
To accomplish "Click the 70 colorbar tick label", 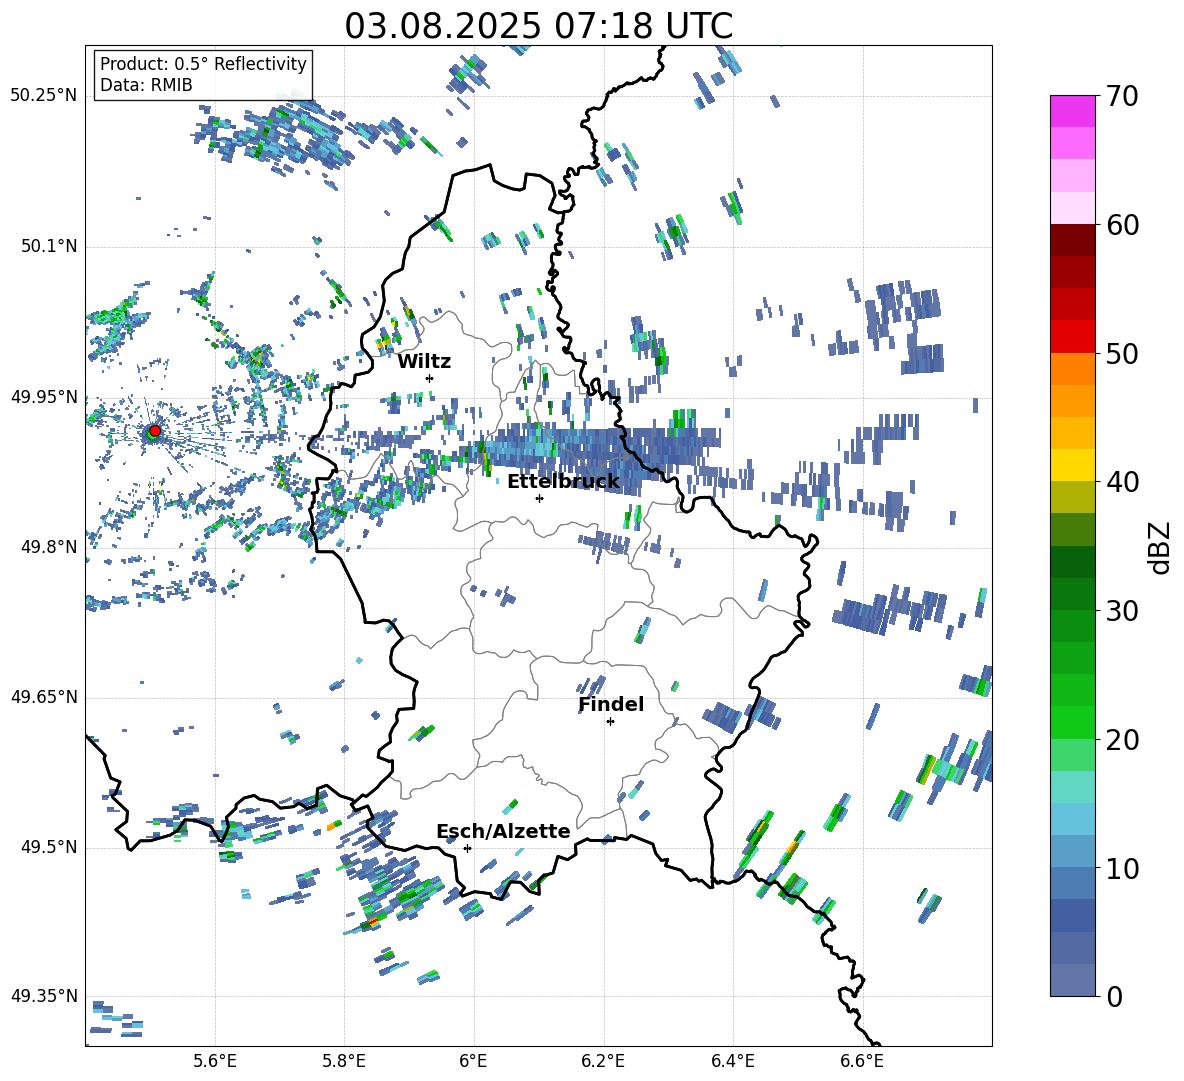I will pyautogui.click(x=1122, y=96).
